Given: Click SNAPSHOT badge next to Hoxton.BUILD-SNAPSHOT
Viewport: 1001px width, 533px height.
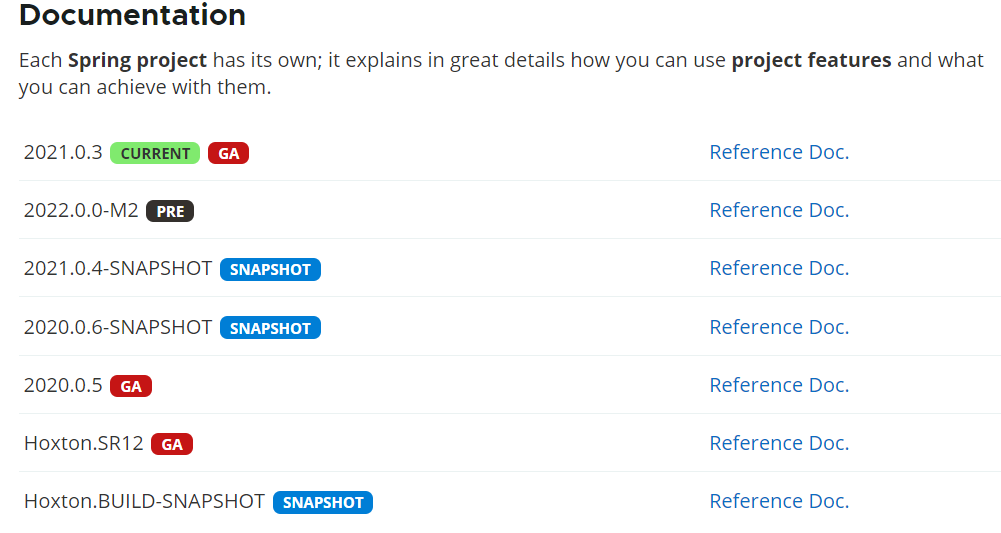Looking at the screenshot, I should click(323, 502).
